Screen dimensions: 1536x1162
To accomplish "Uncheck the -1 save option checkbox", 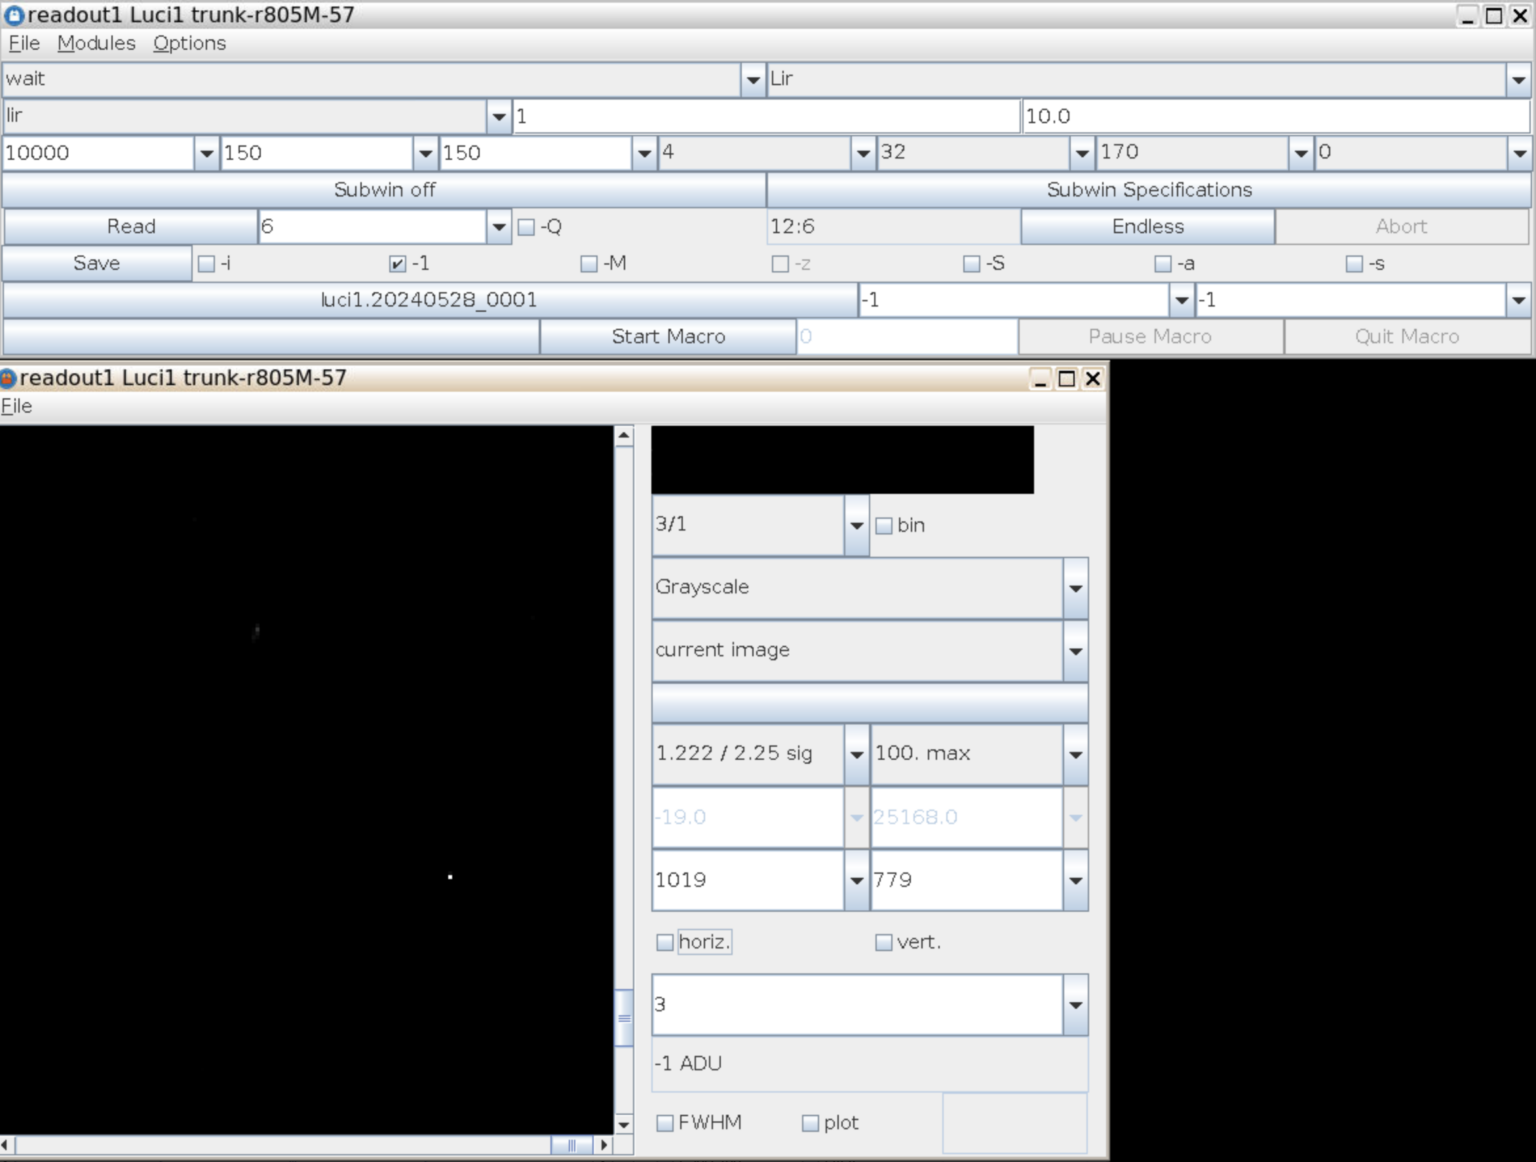I will click(398, 264).
